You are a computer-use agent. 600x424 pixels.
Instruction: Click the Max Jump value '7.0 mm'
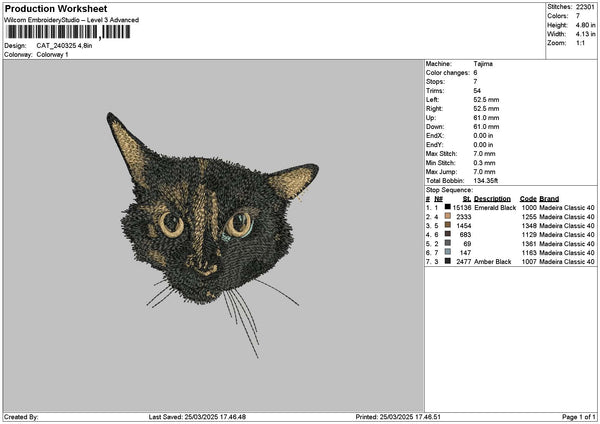484,172
